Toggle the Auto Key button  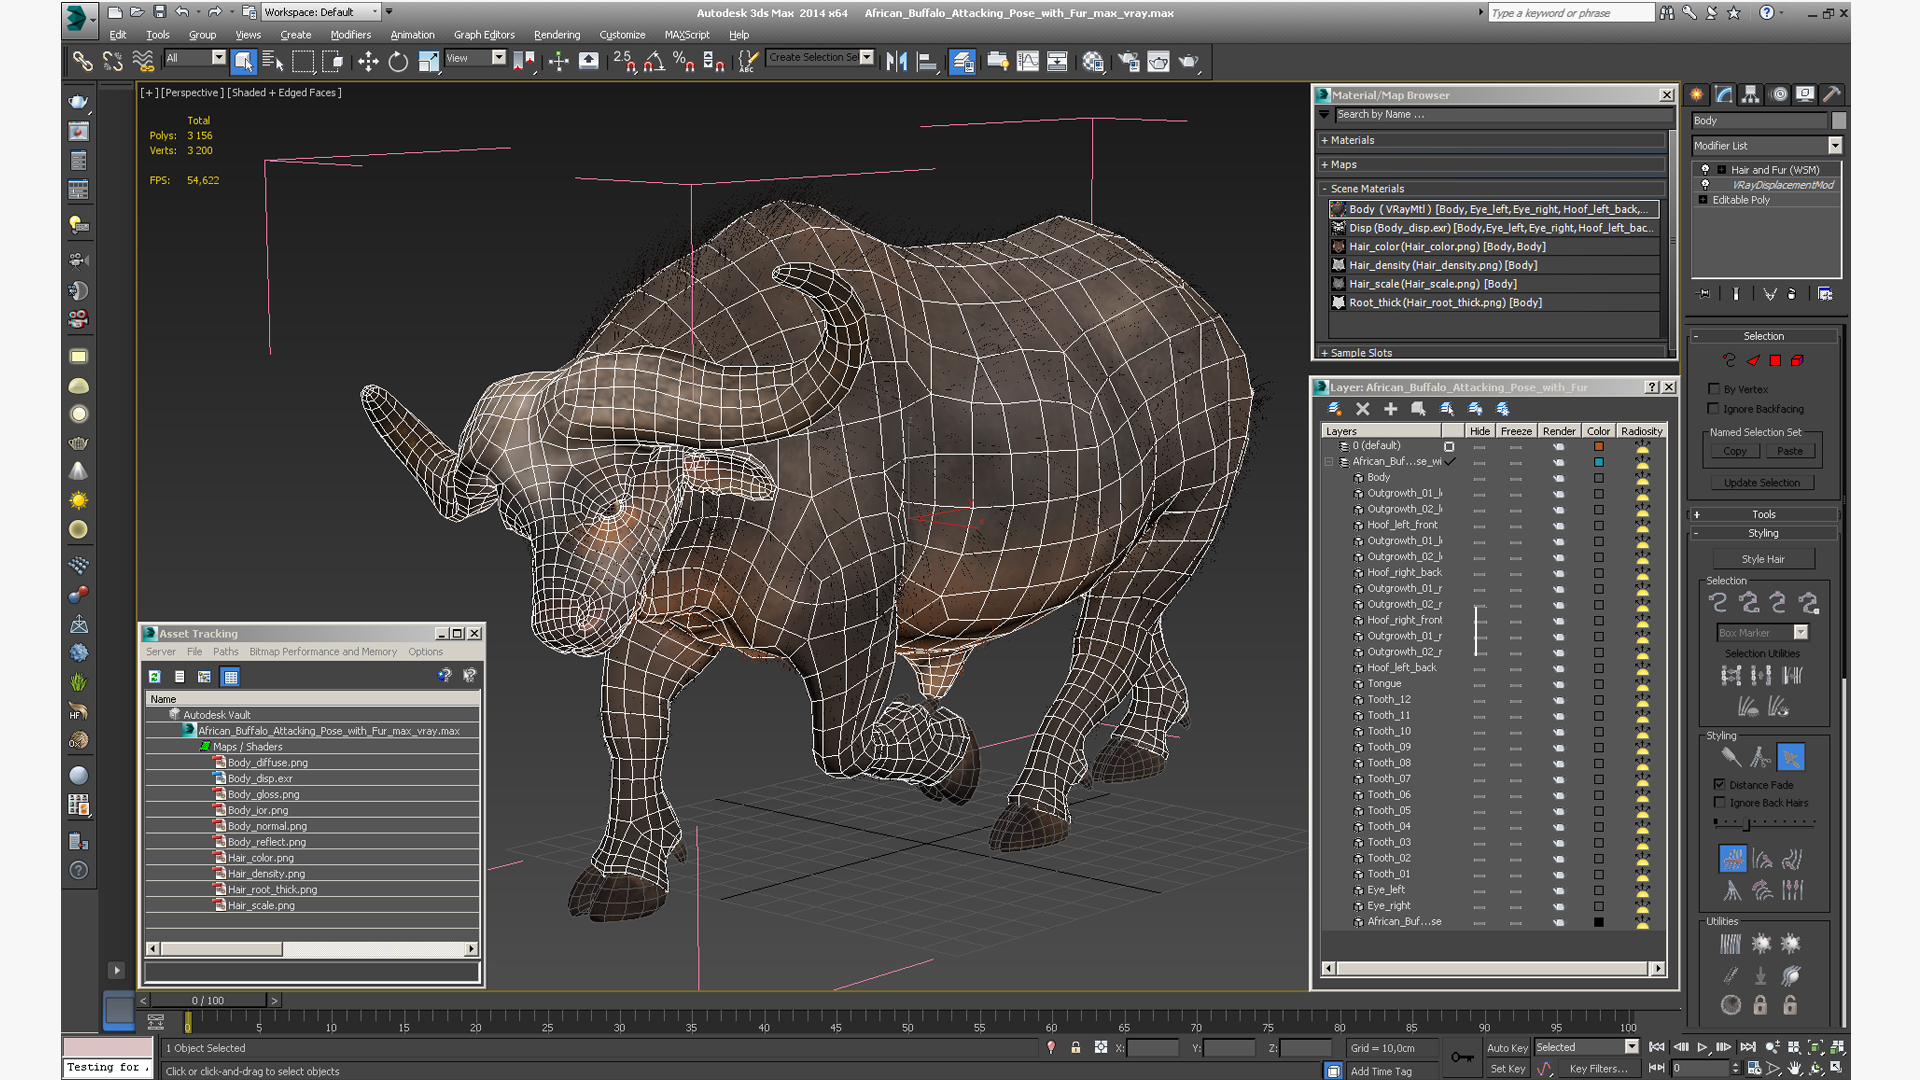coord(1507,1048)
